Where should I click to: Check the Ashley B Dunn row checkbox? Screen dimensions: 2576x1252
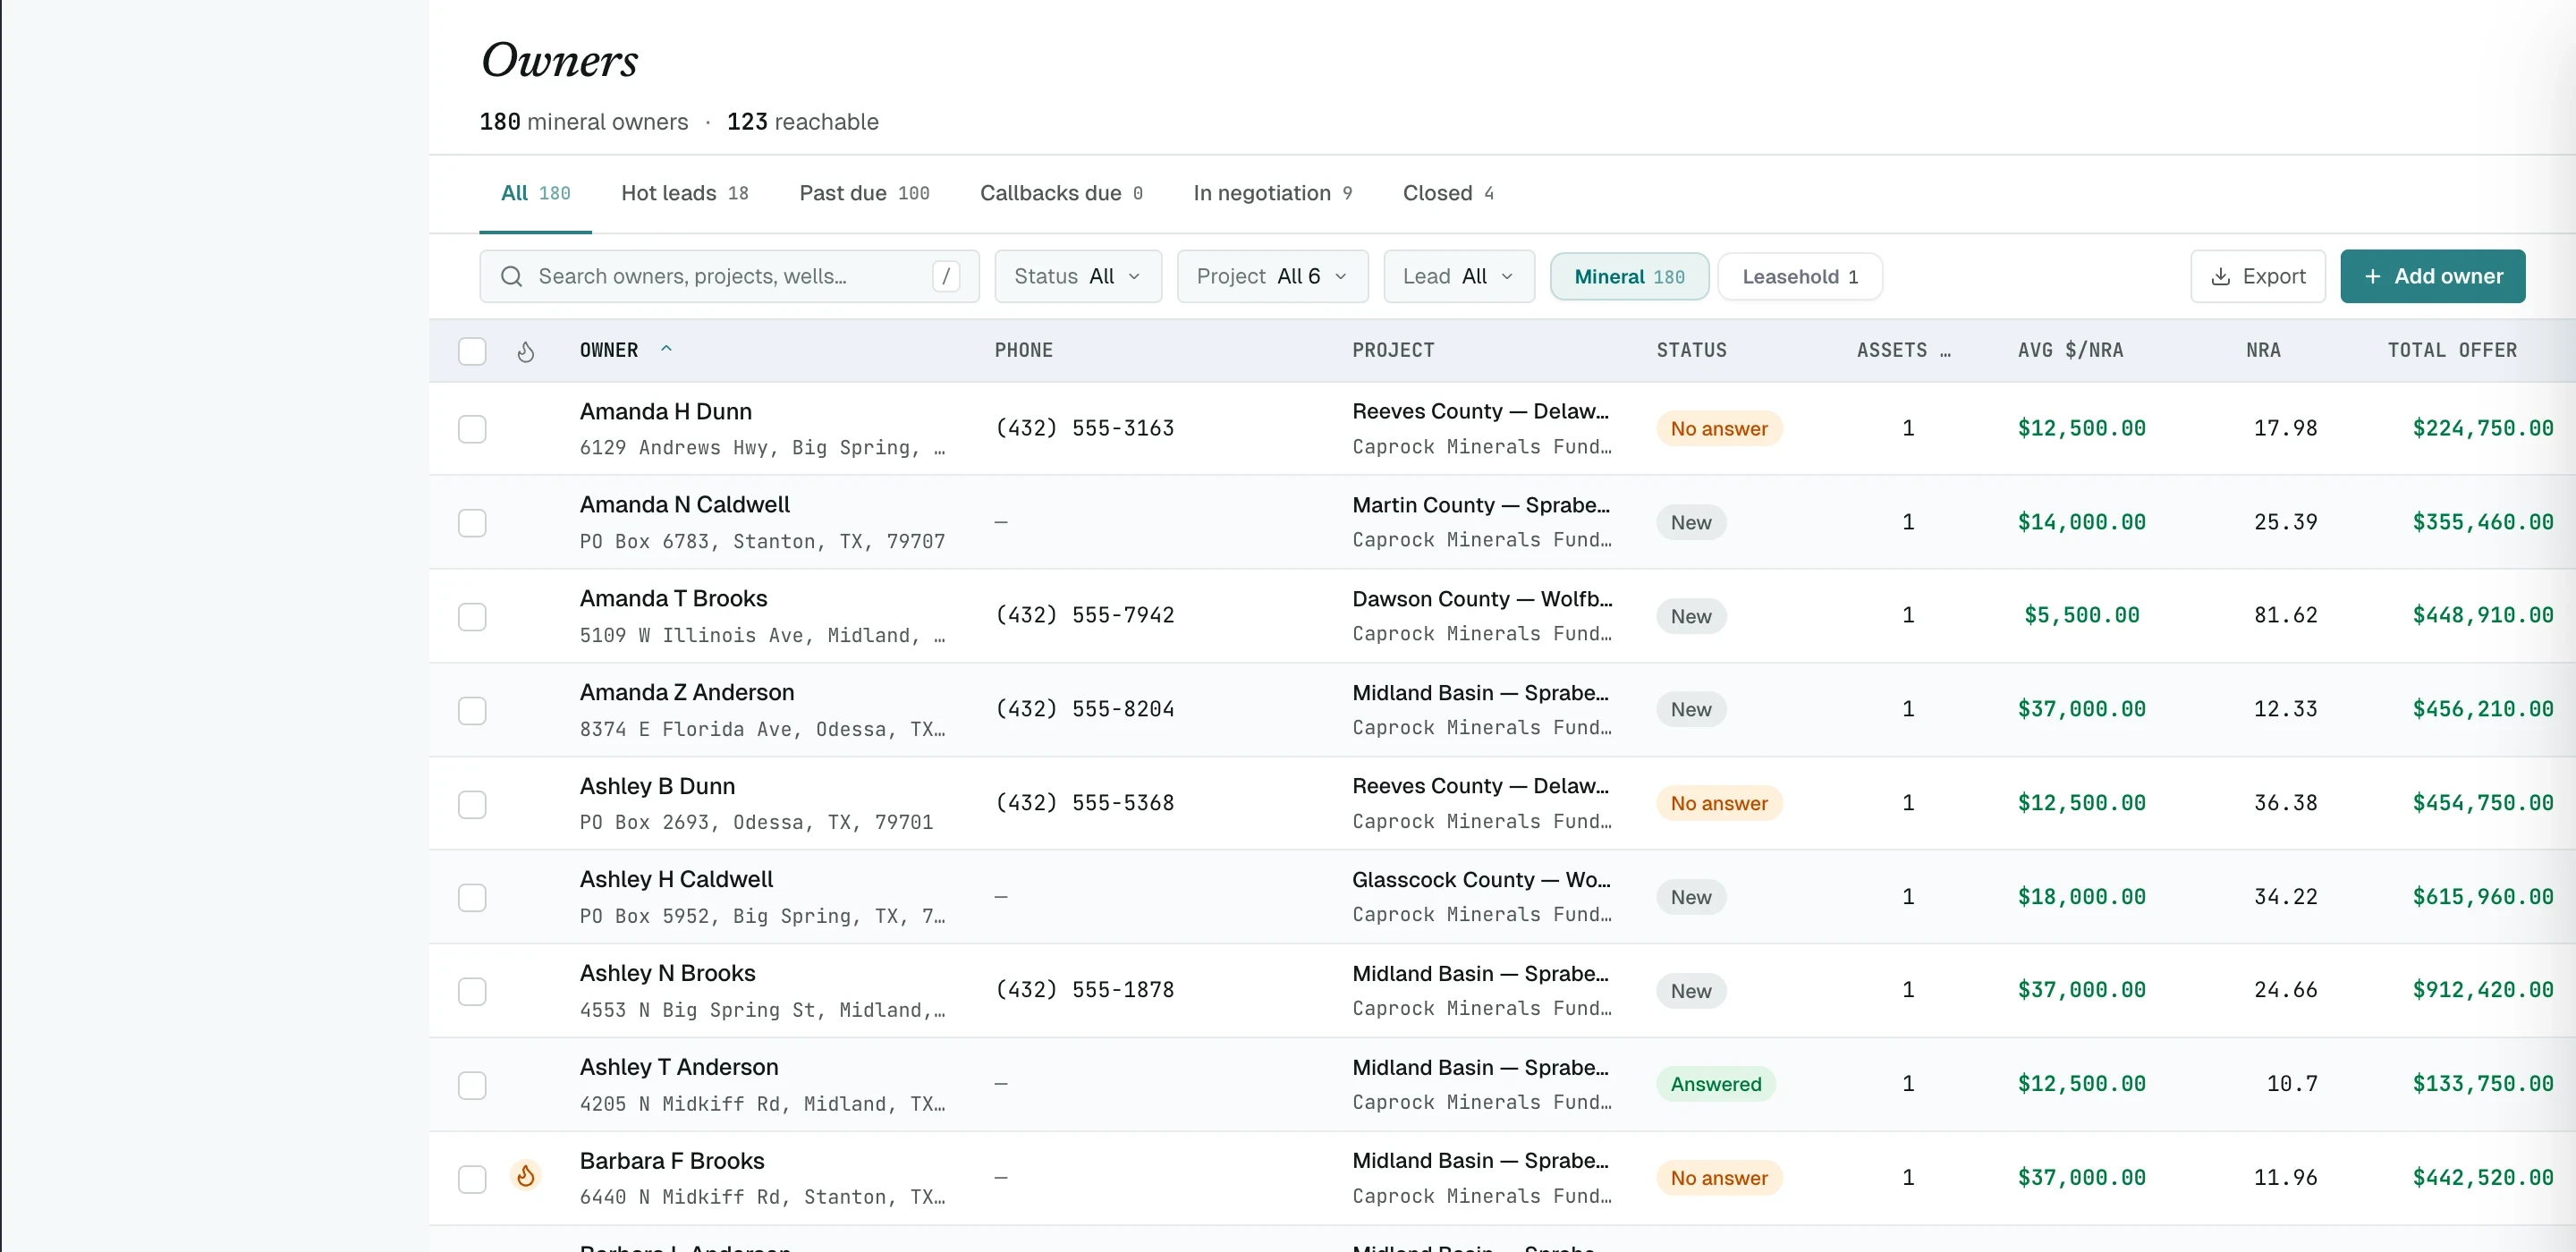(x=472, y=803)
